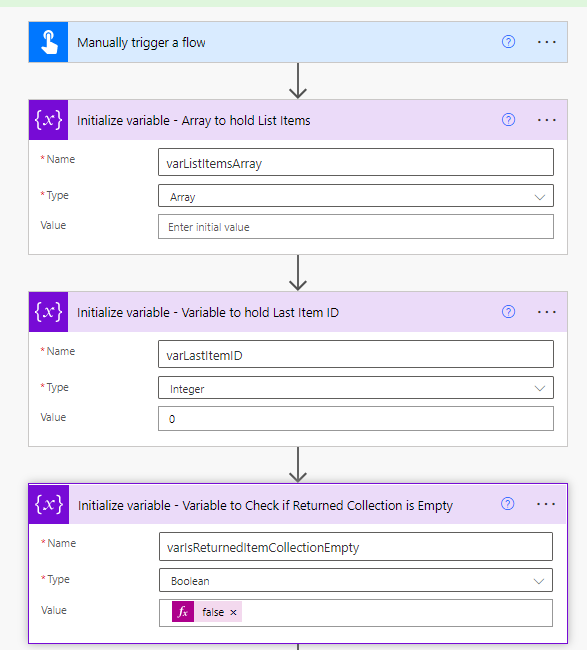This screenshot has width=587, height=650.
Task: Open ellipsis menu for Variable to hold Last Item ID
Action: coord(546,312)
